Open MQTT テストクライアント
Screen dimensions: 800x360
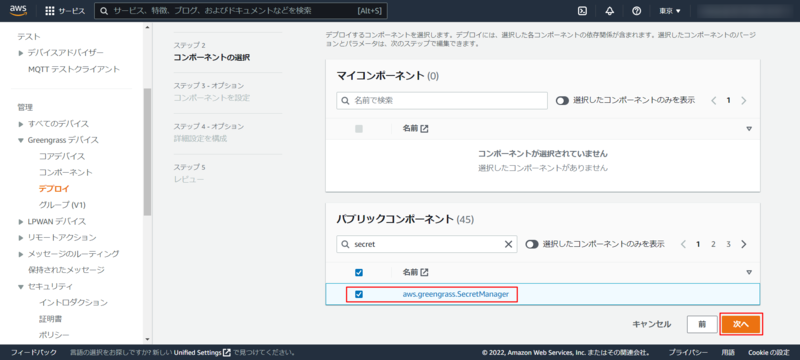[x=74, y=69]
